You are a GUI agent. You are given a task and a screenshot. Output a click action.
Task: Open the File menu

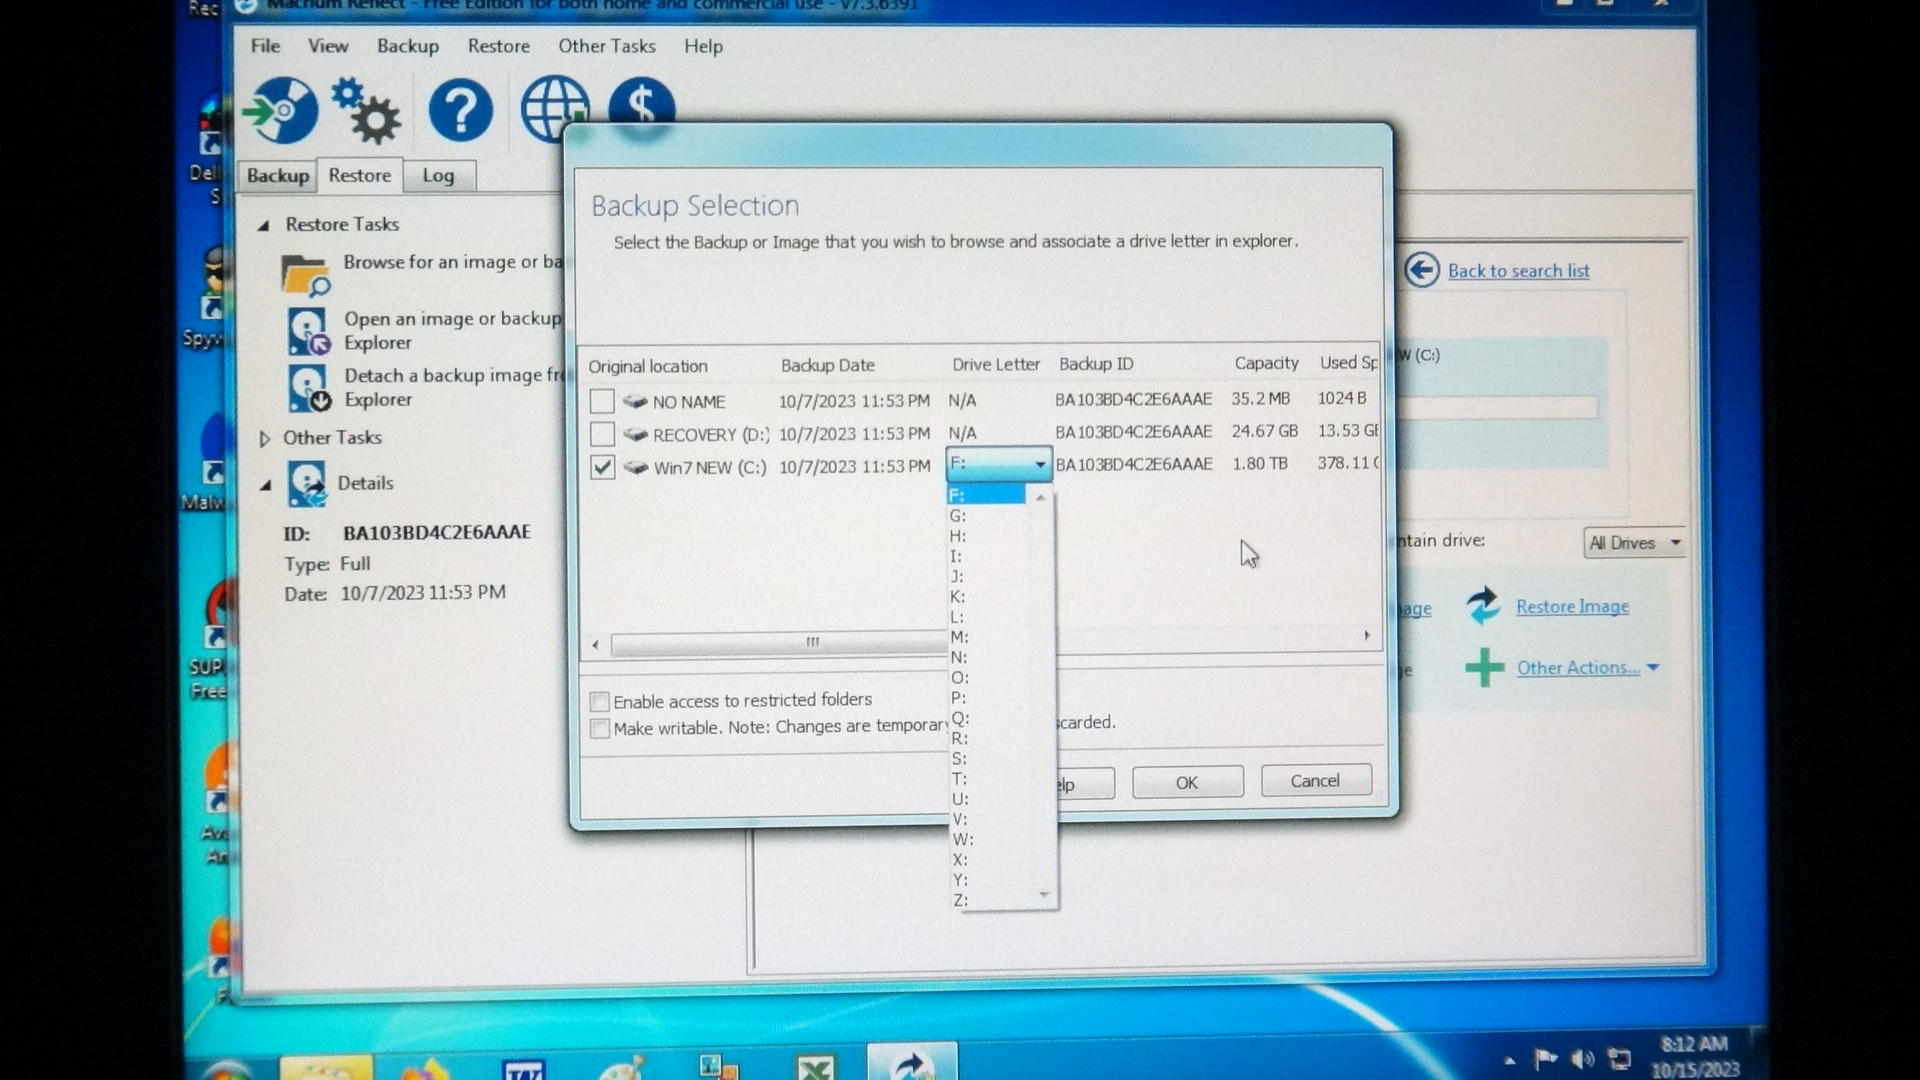click(265, 46)
